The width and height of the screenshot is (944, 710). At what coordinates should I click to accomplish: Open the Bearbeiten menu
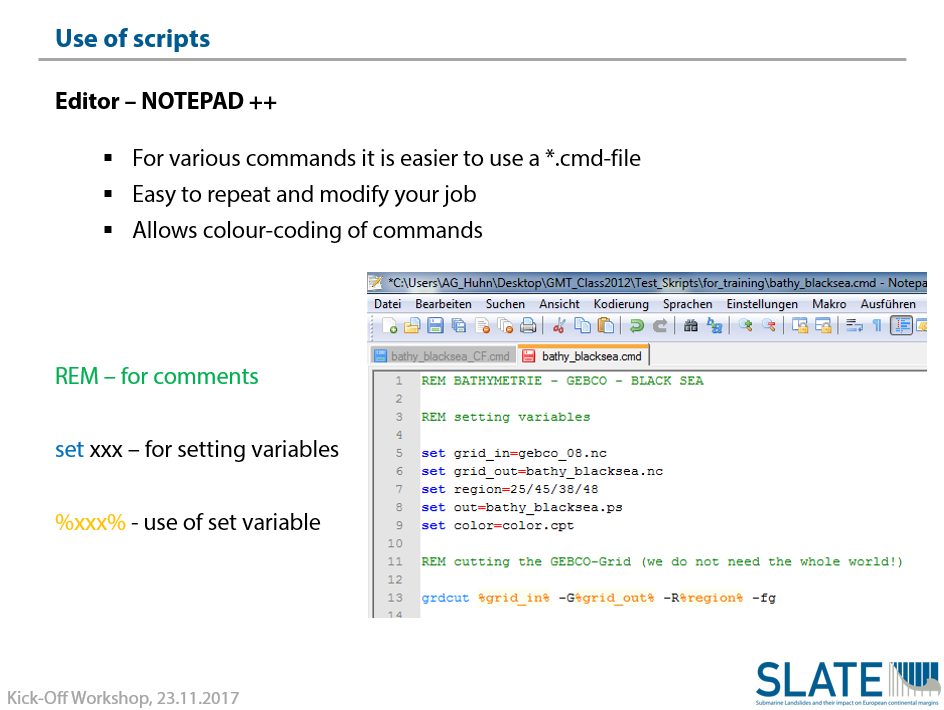[443, 304]
